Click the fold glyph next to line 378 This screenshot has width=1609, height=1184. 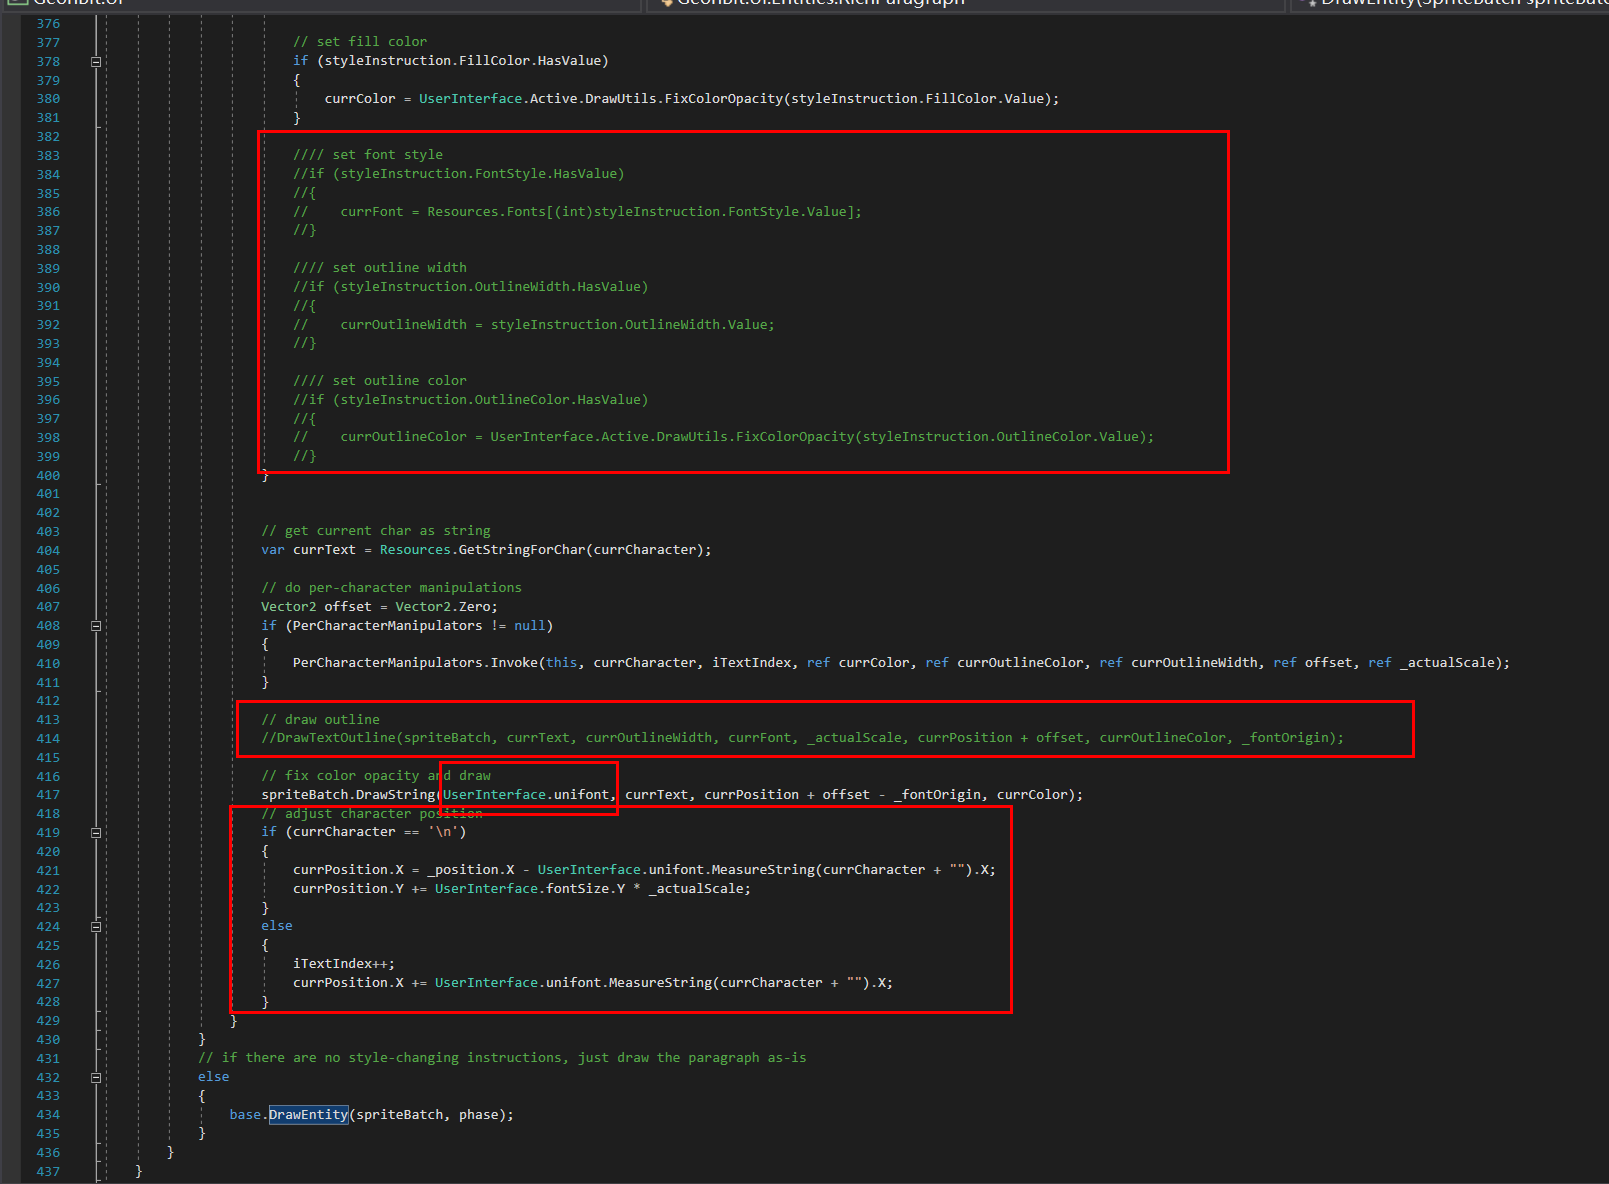pos(95,61)
